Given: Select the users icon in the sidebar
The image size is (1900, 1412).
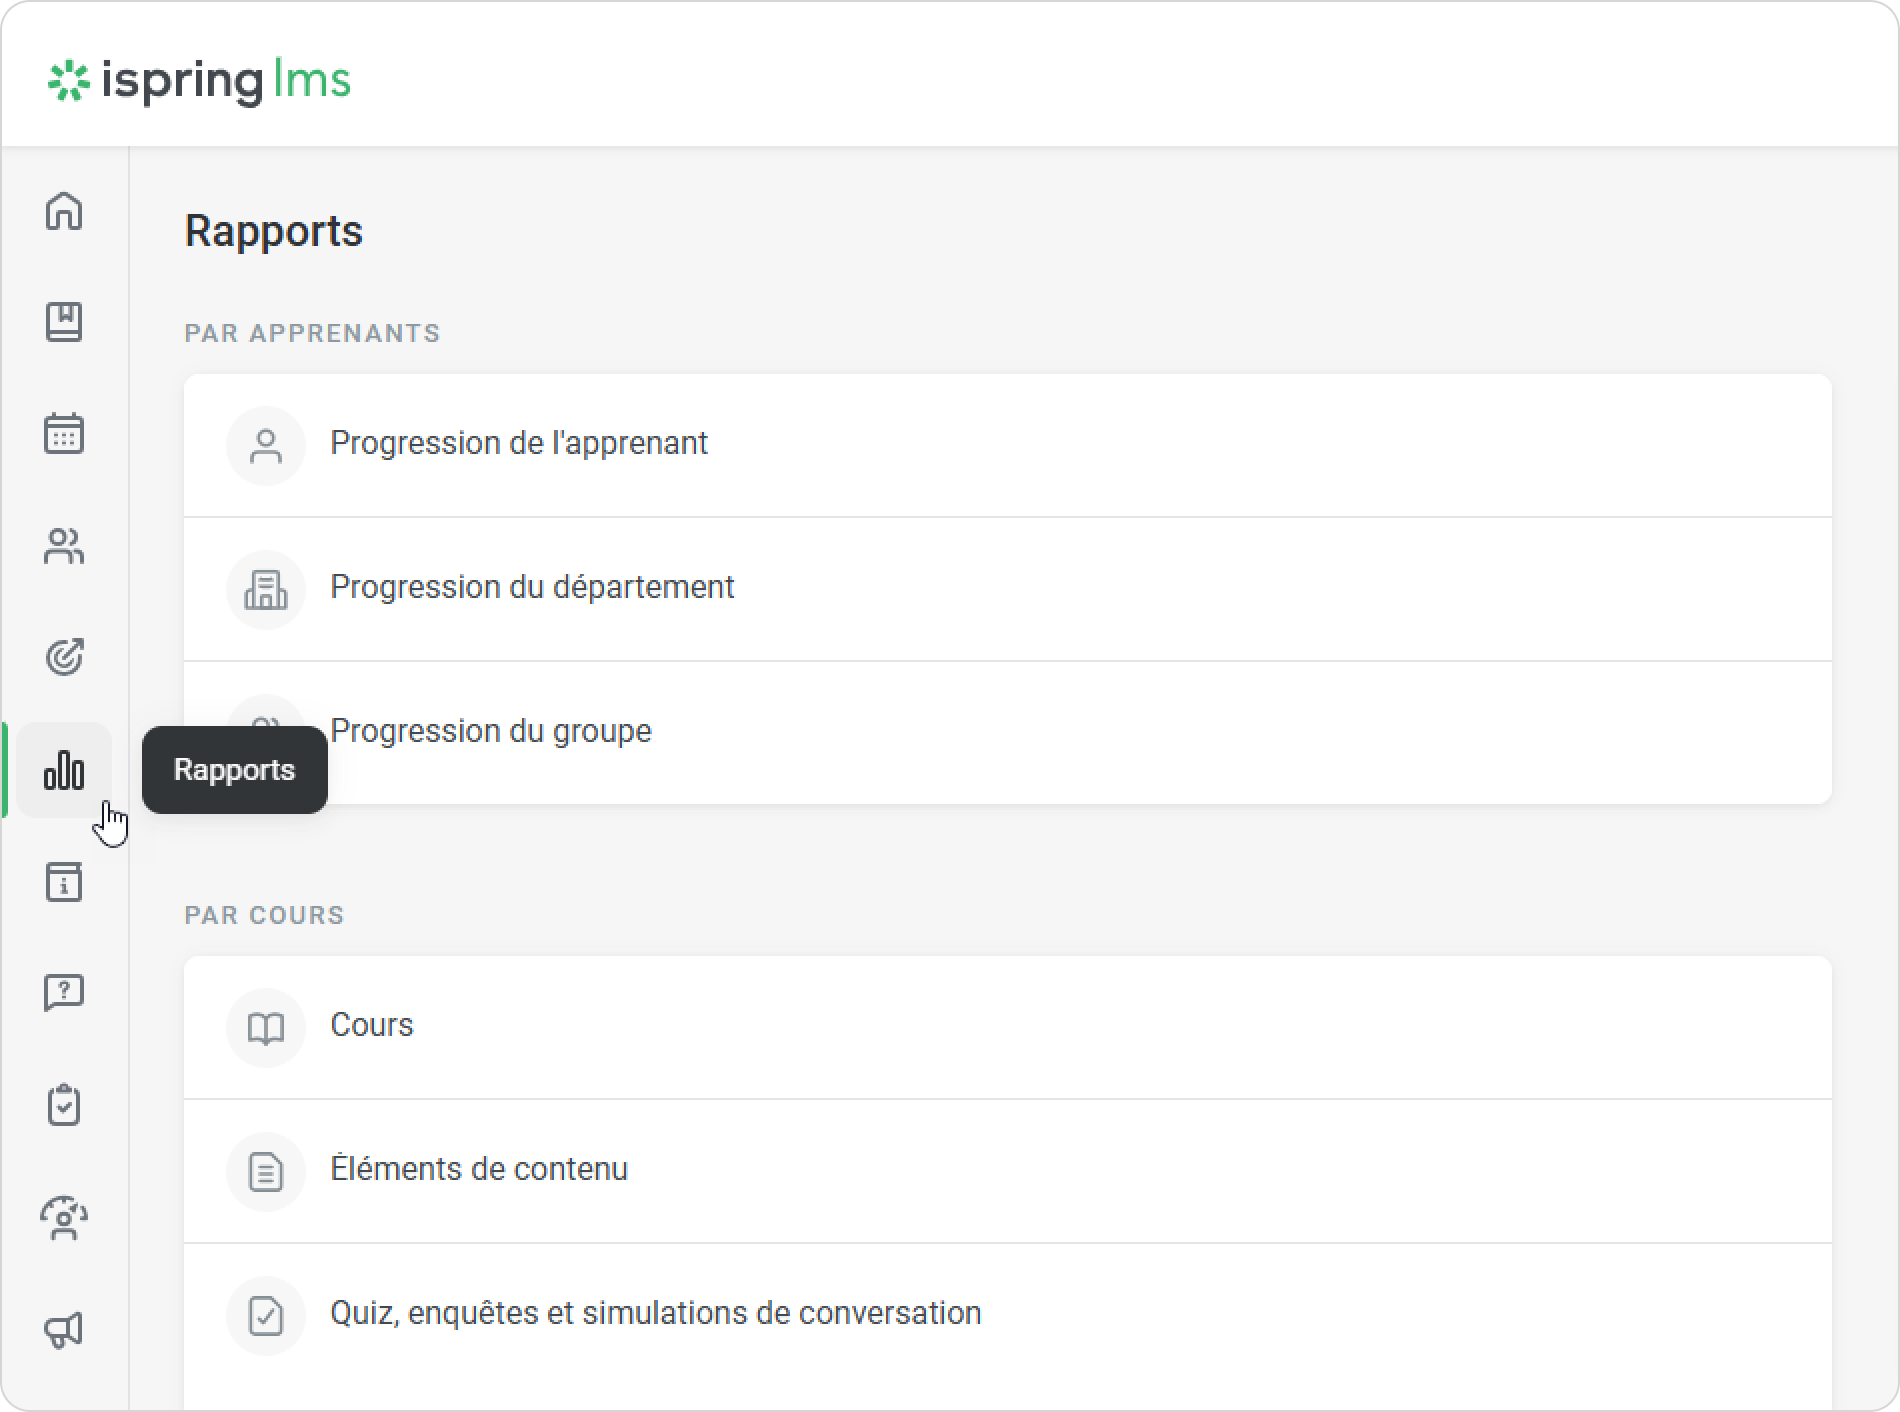Looking at the screenshot, I should point(64,546).
